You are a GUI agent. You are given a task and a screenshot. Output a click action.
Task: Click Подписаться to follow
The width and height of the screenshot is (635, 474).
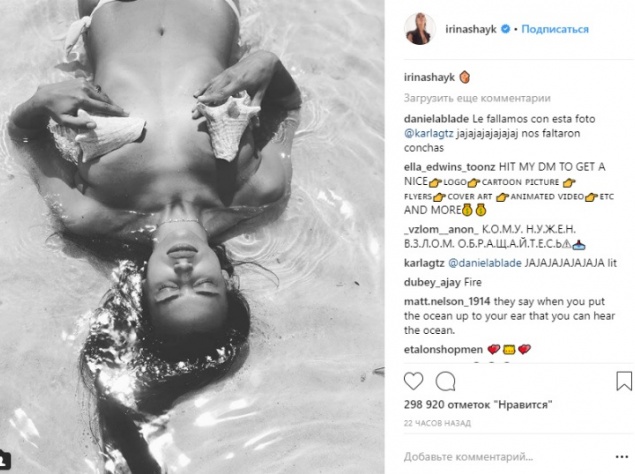[x=555, y=29]
